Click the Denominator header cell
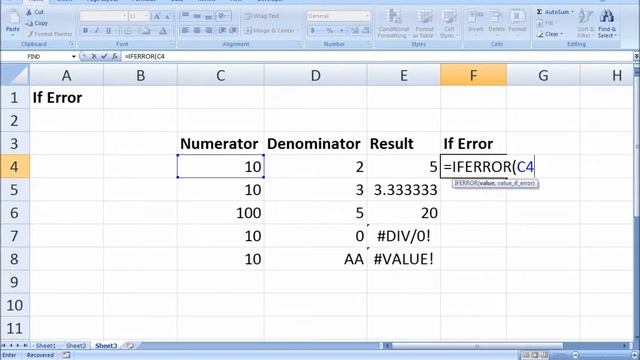 pos(316,144)
